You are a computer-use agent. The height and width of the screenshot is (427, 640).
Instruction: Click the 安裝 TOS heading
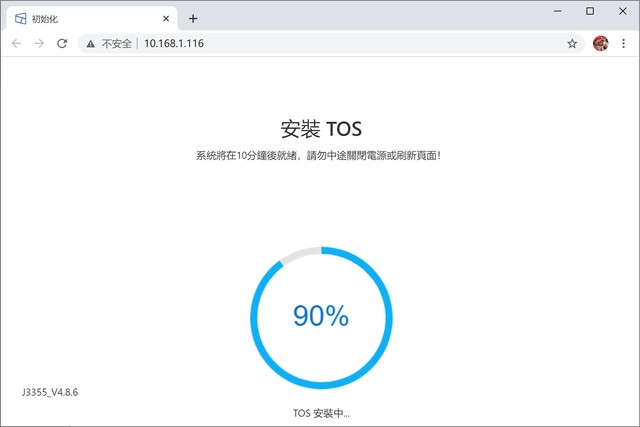point(321,129)
